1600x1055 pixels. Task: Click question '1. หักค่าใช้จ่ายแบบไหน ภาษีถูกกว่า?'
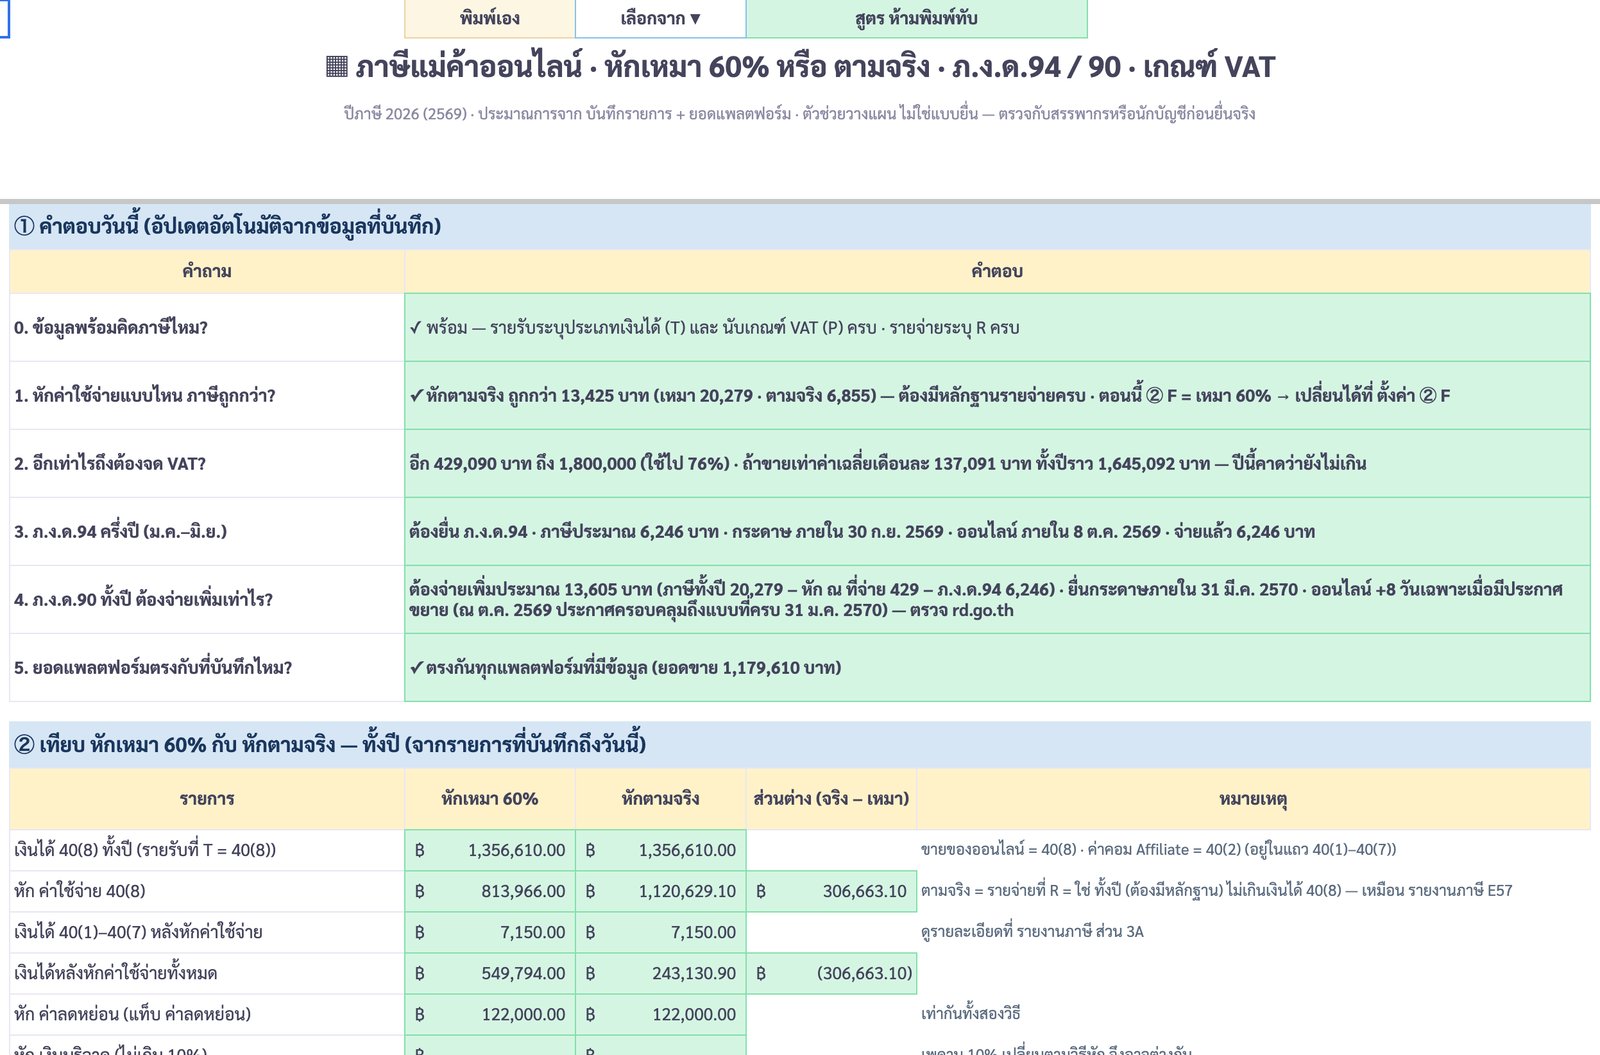(207, 395)
